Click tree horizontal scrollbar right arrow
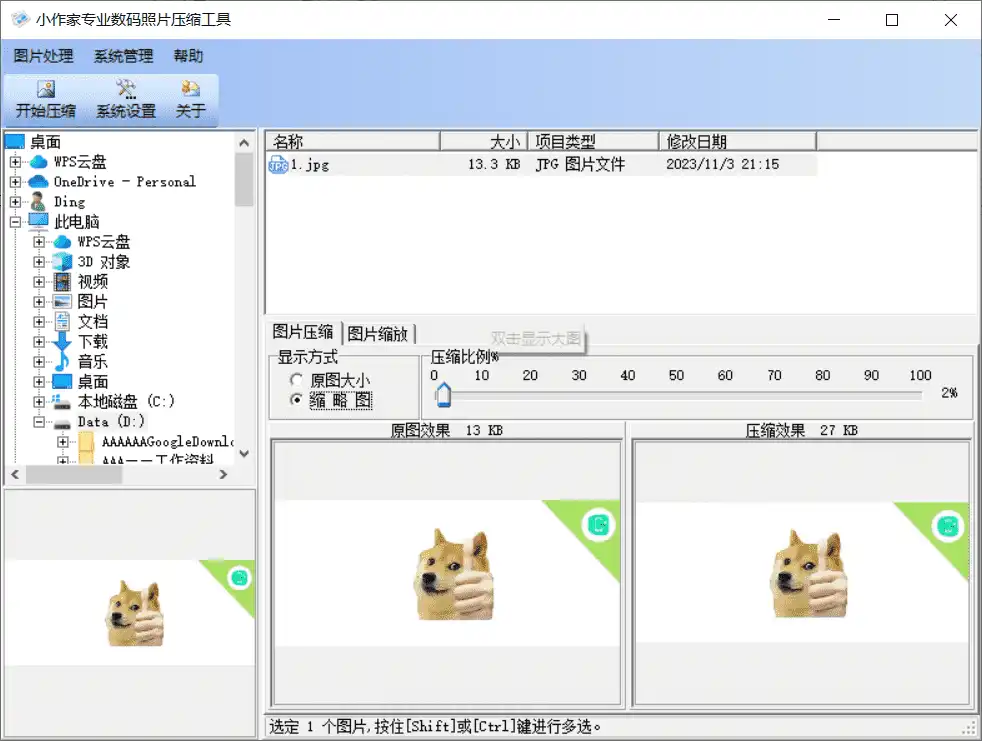Viewport: 982px width, 741px height. click(x=223, y=475)
